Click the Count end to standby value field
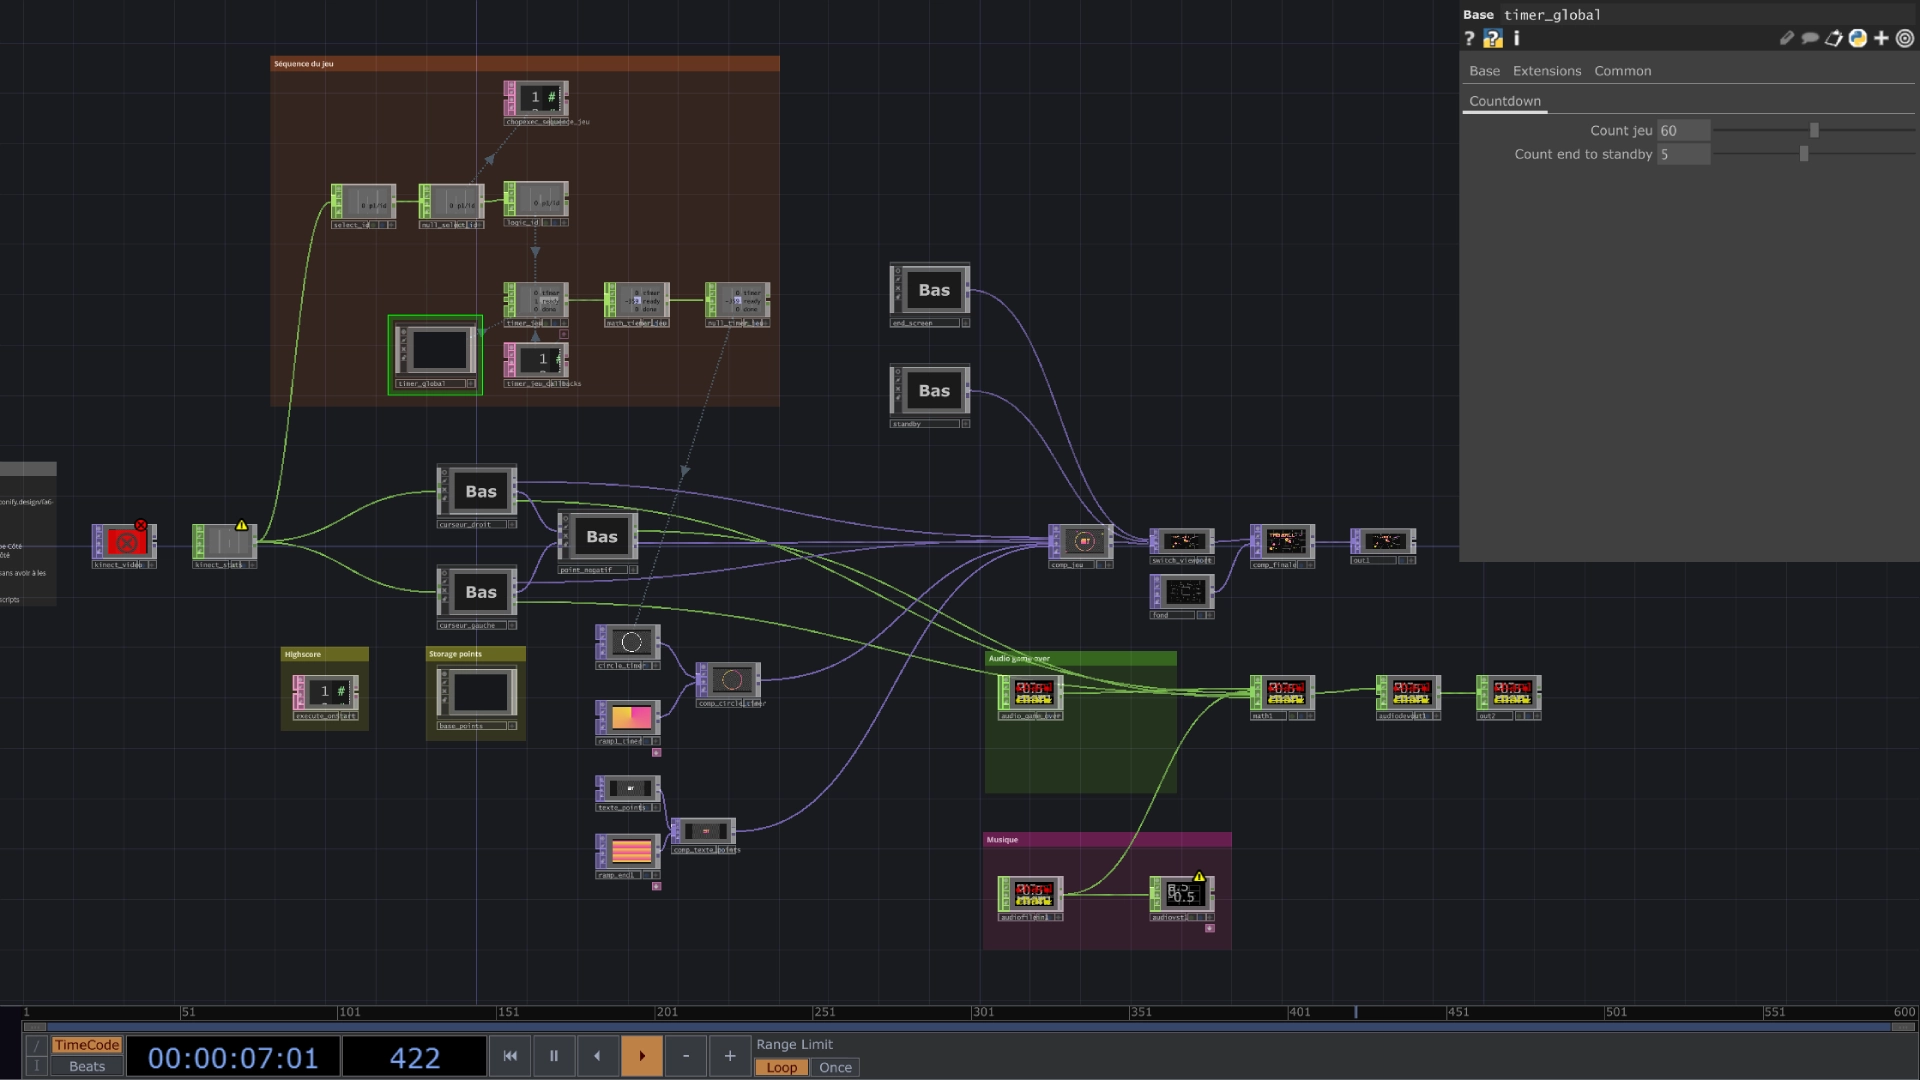1920x1080 pixels. 1684,154
